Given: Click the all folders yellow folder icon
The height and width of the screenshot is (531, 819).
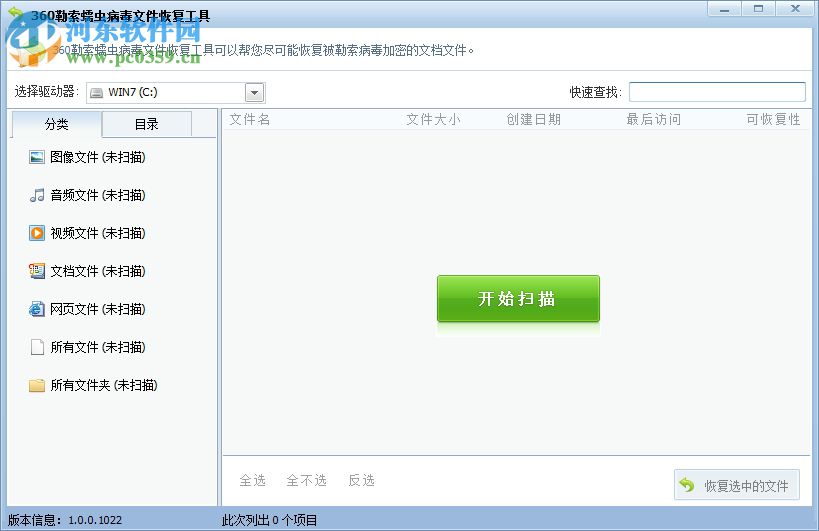Looking at the screenshot, I should (x=37, y=385).
